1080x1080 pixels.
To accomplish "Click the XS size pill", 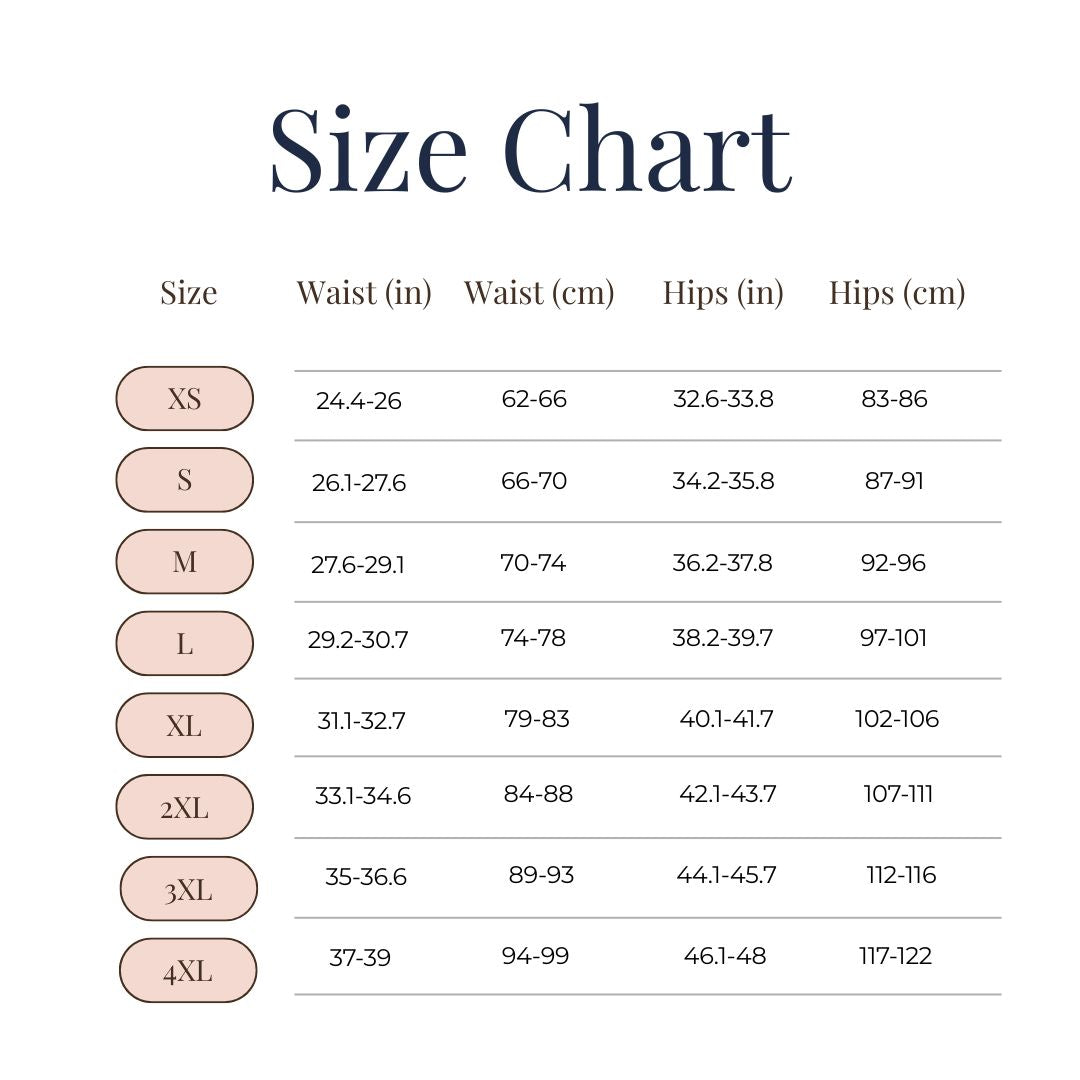I will click(x=185, y=399).
